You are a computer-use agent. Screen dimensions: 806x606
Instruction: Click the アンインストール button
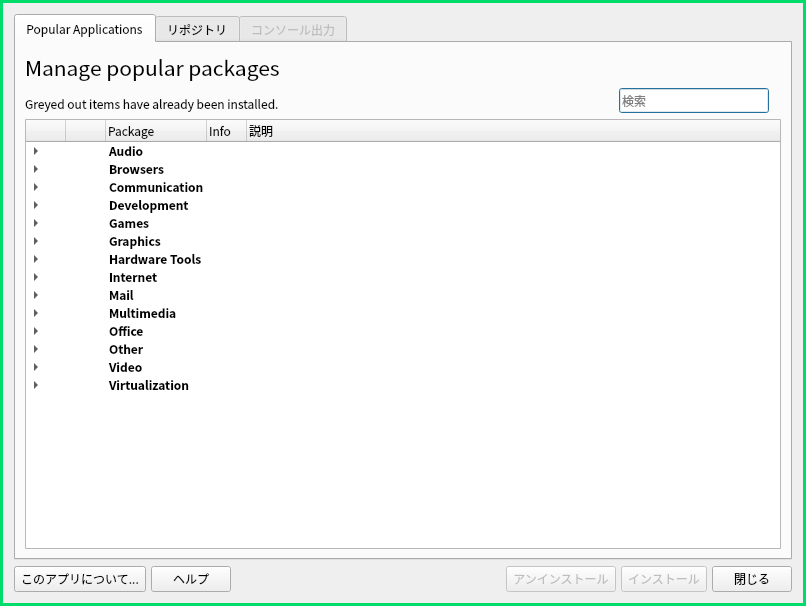[x=561, y=579]
